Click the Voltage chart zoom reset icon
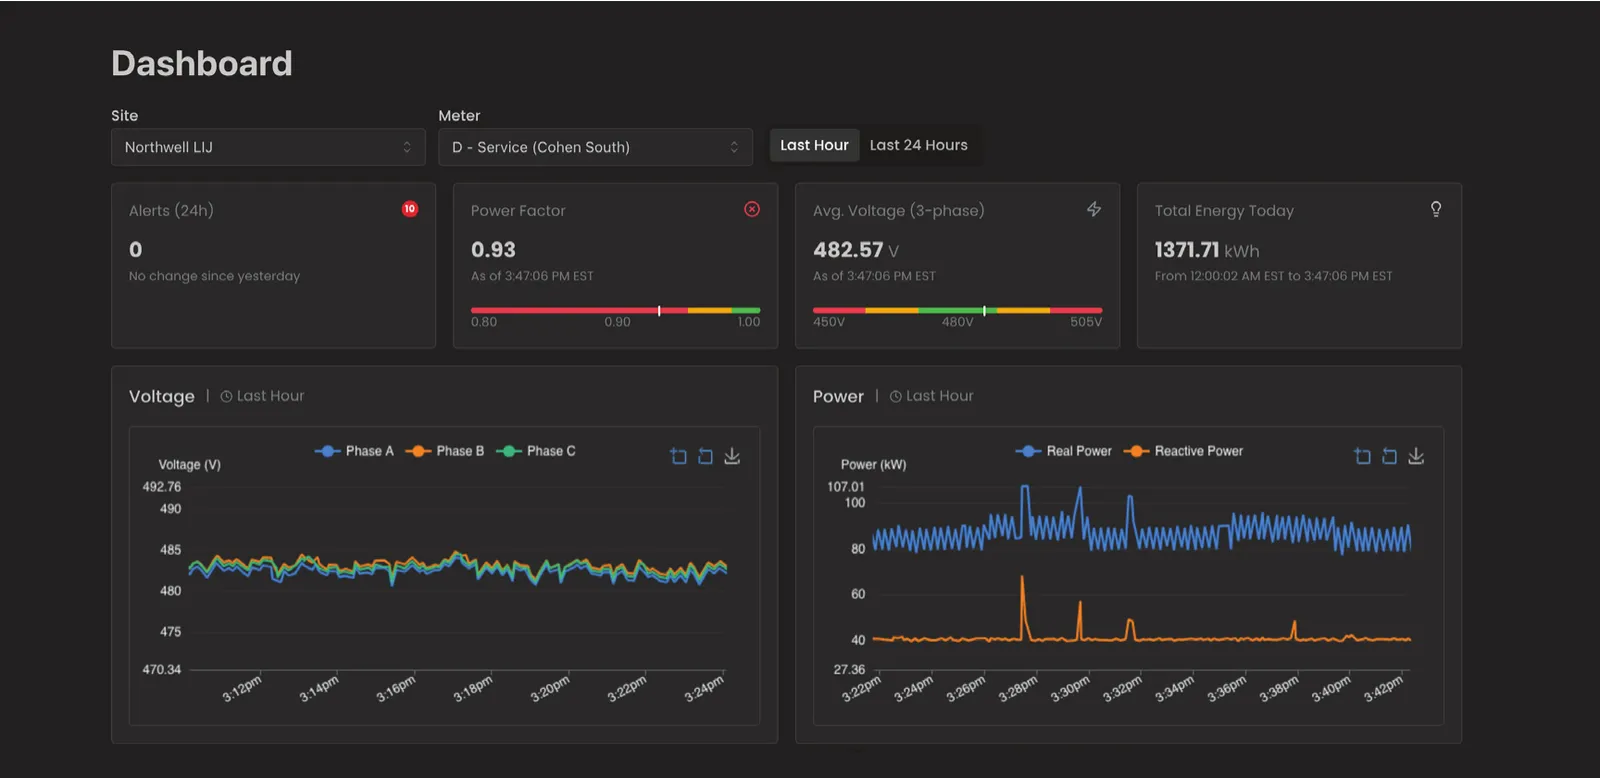The image size is (1600, 778). coord(705,456)
